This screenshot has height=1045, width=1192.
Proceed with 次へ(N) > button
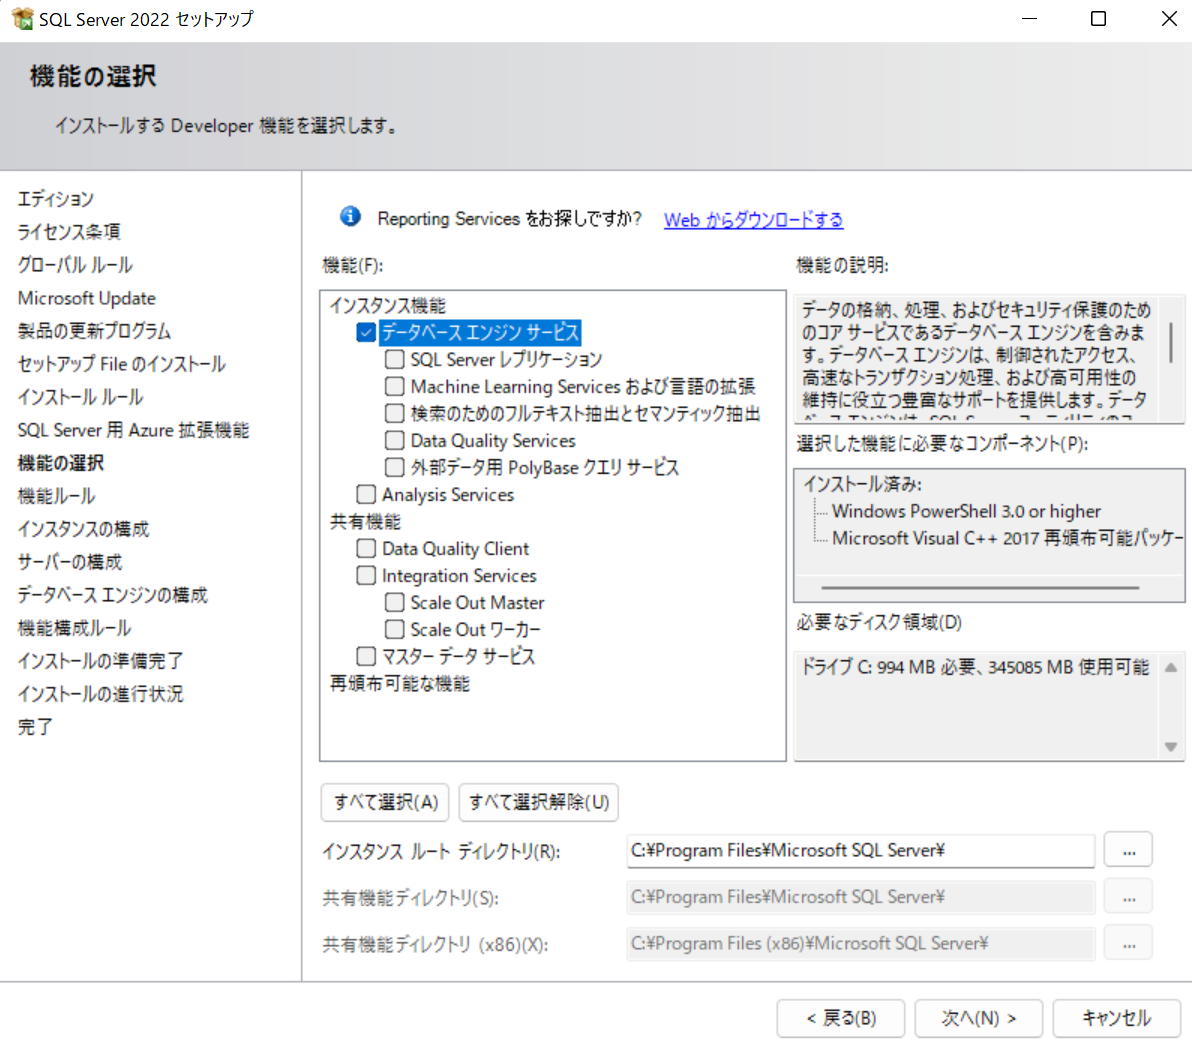coord(978,1018)
